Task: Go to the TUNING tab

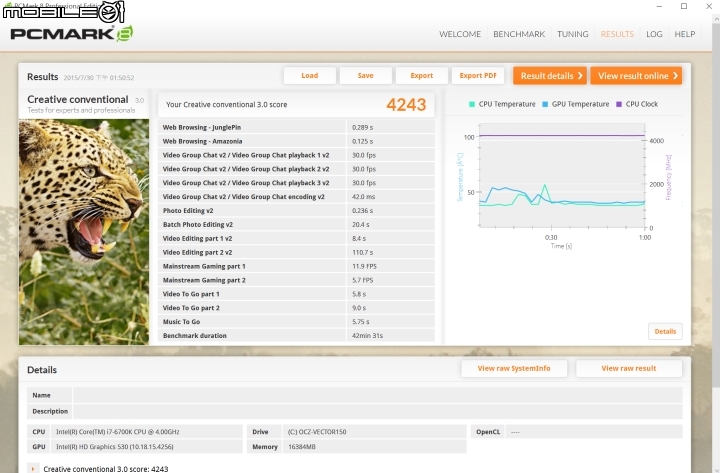Action: [573, 34]
